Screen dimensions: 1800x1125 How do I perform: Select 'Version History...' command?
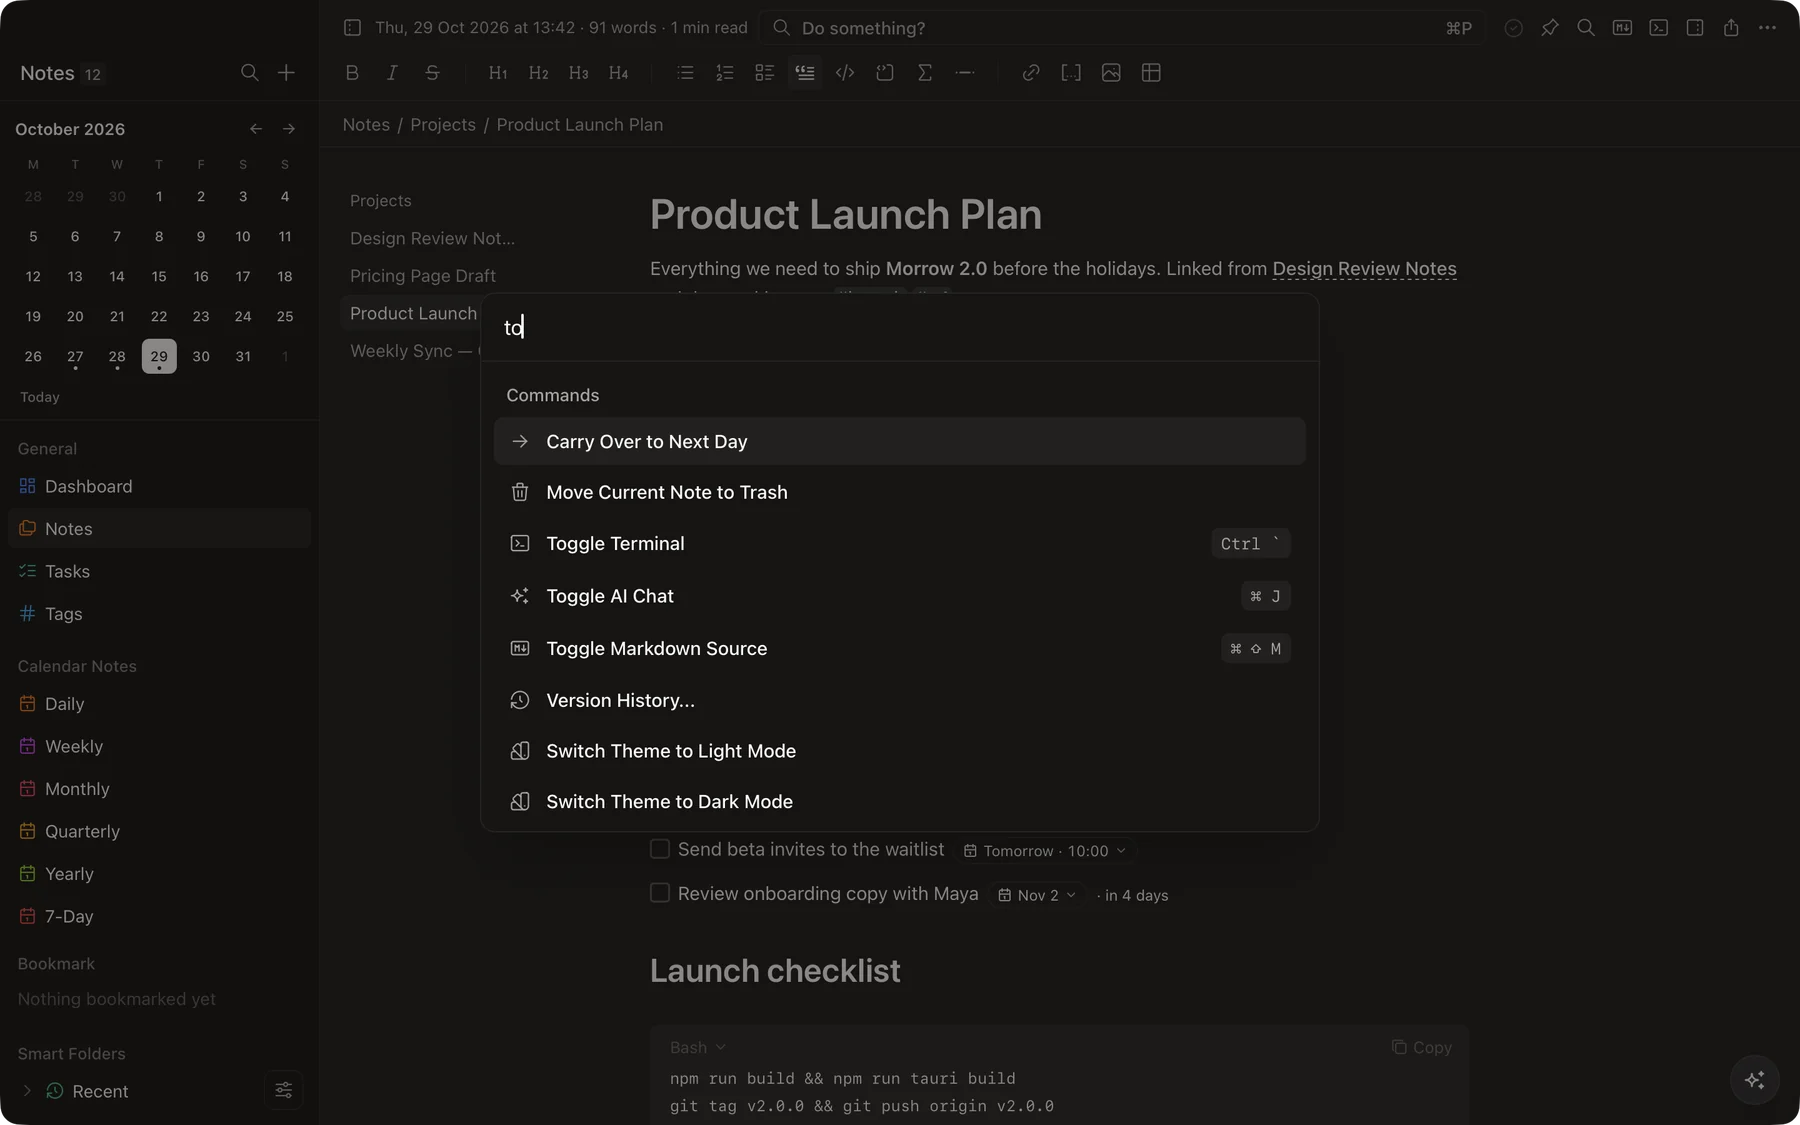(900, 700)
